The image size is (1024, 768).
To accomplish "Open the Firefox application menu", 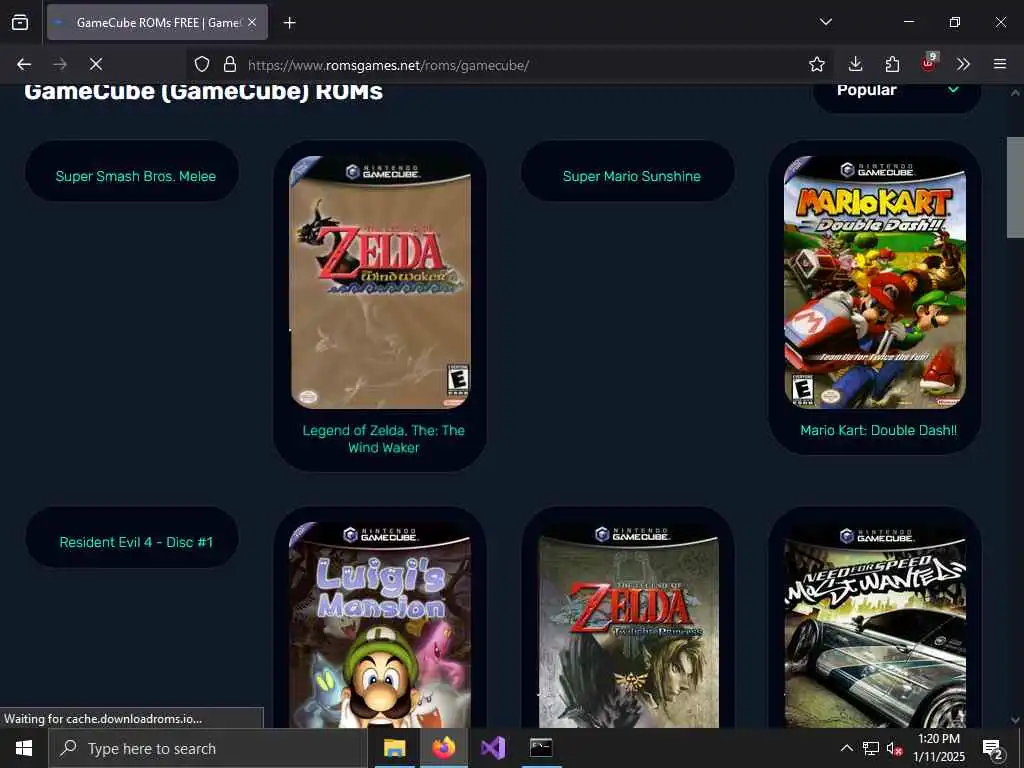I will coord(1000,64).
